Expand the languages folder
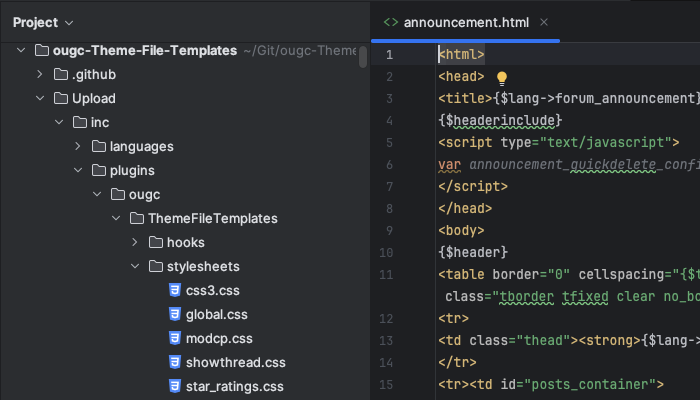 tap(78, 147)
